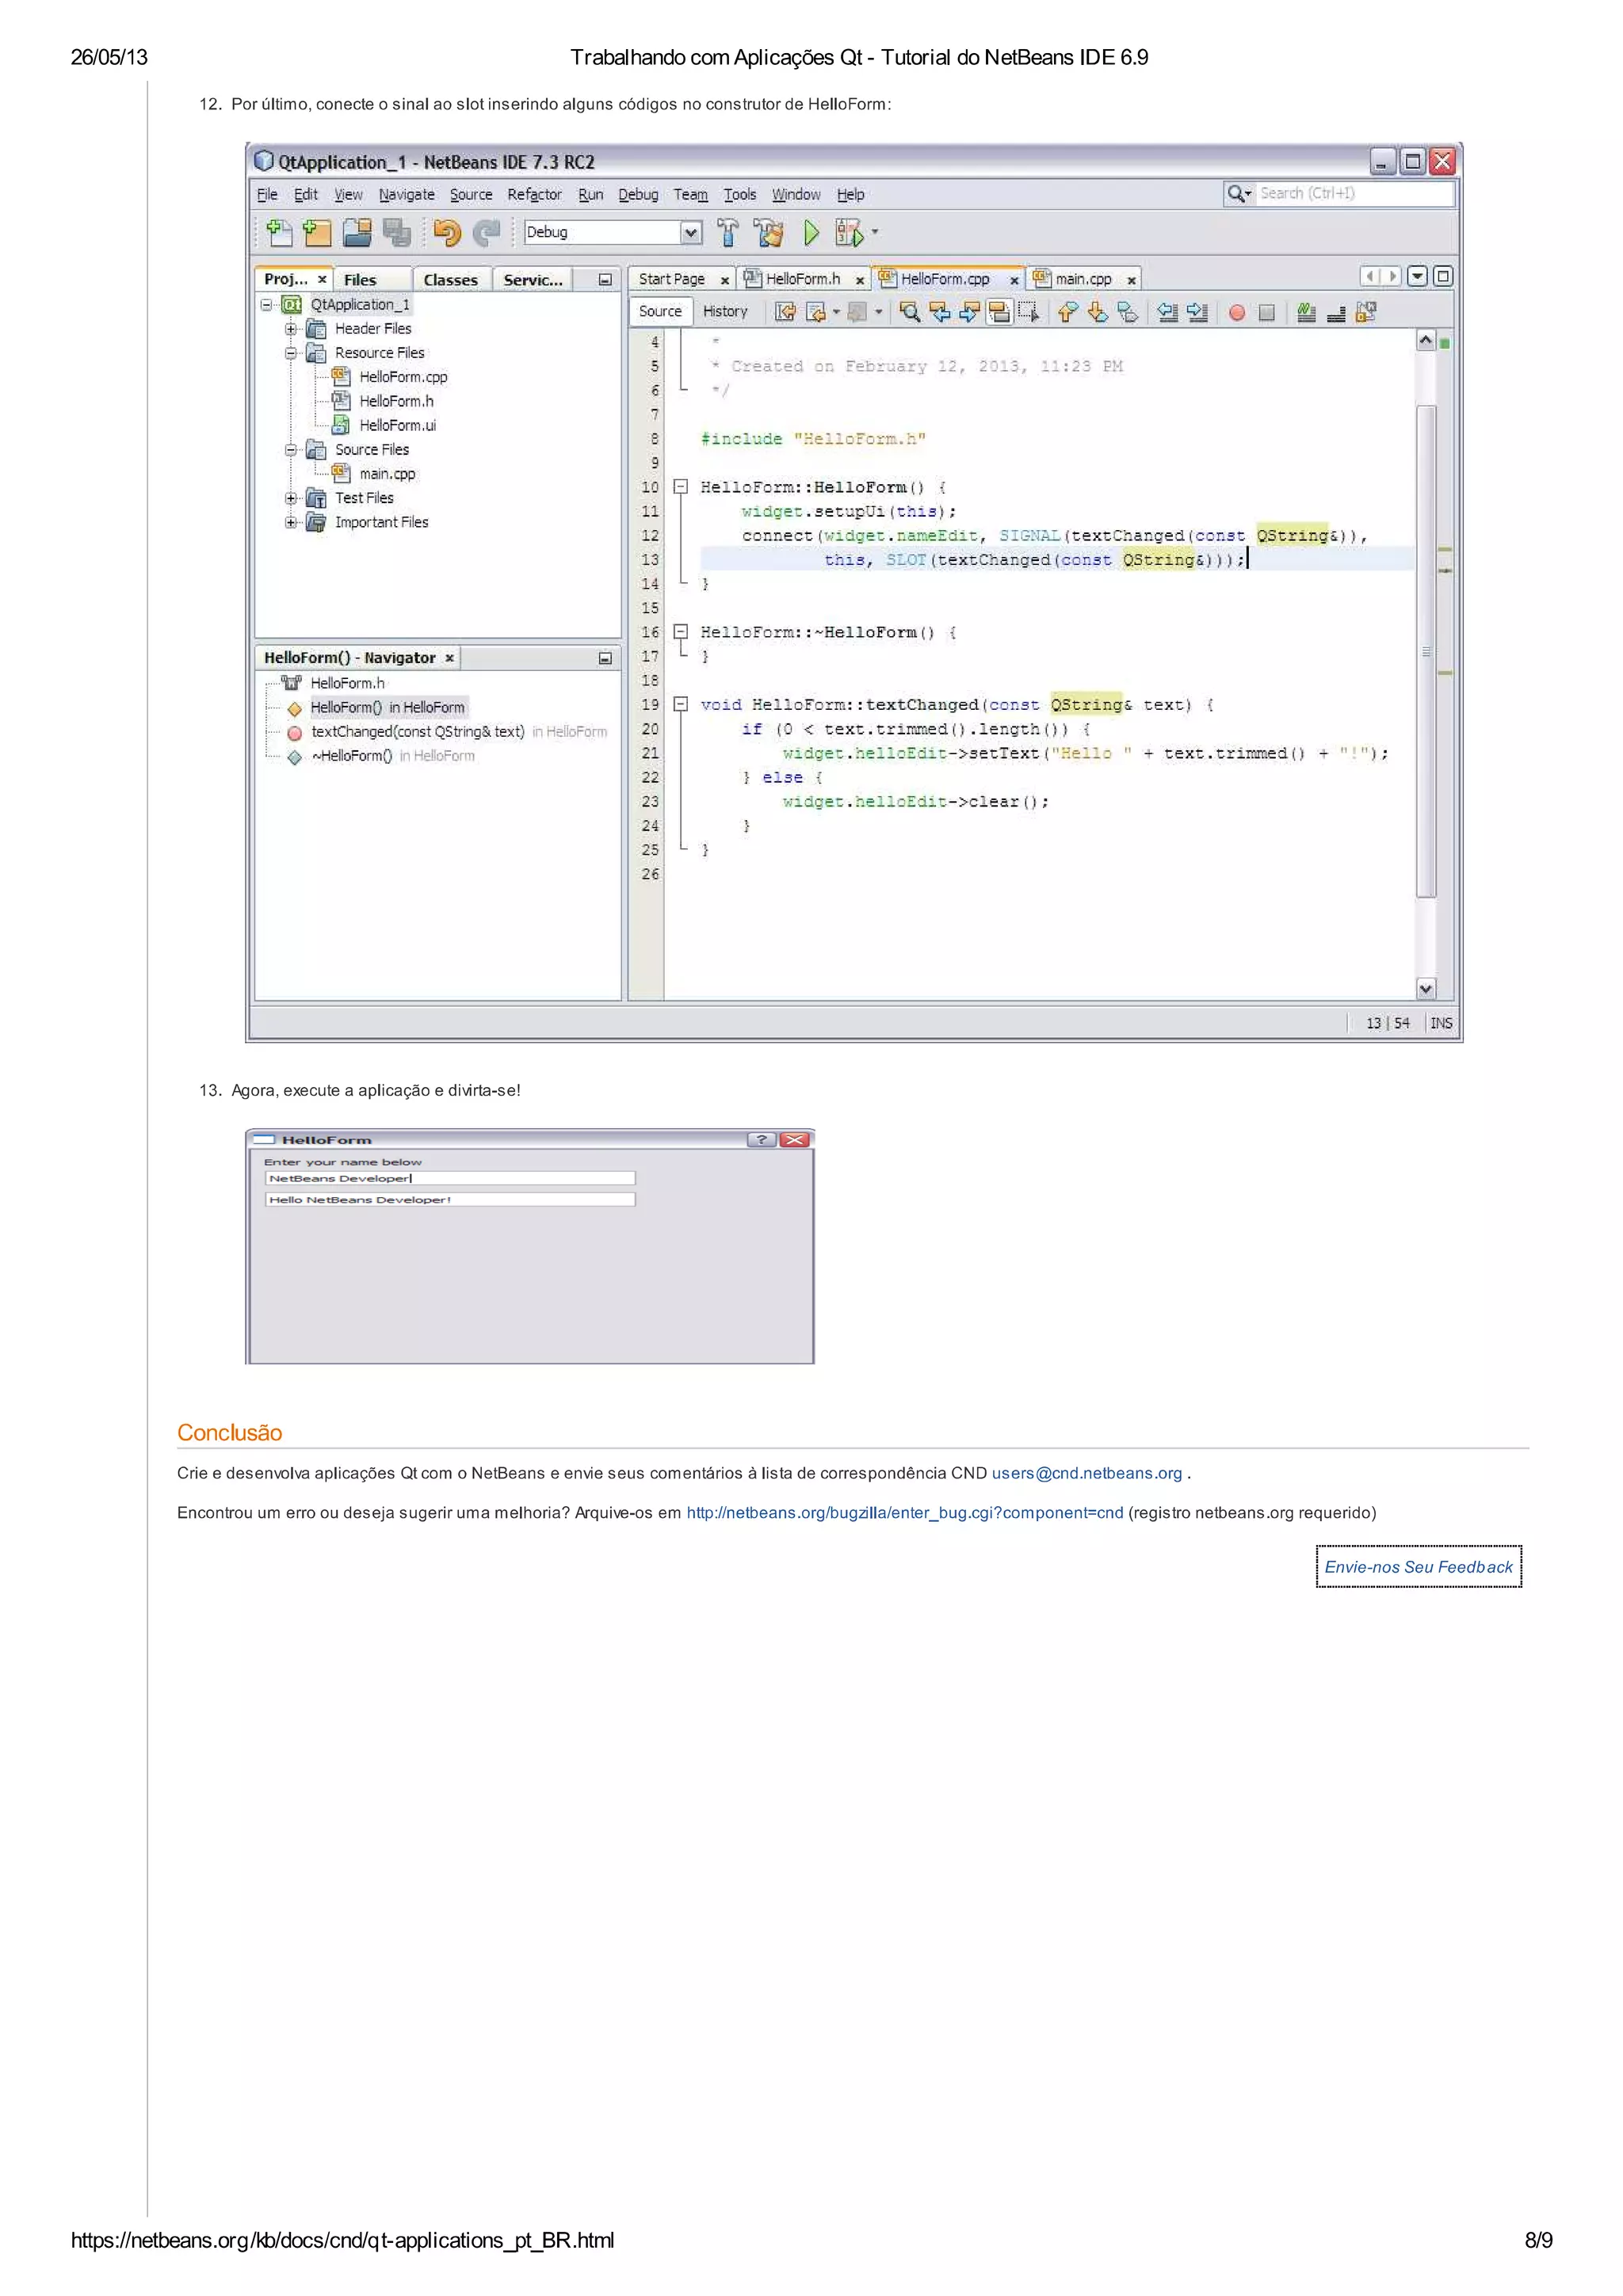Switch to the main.cpp editor tab
Viewport: 1623px width, 2296px height.
(1083, 280)
